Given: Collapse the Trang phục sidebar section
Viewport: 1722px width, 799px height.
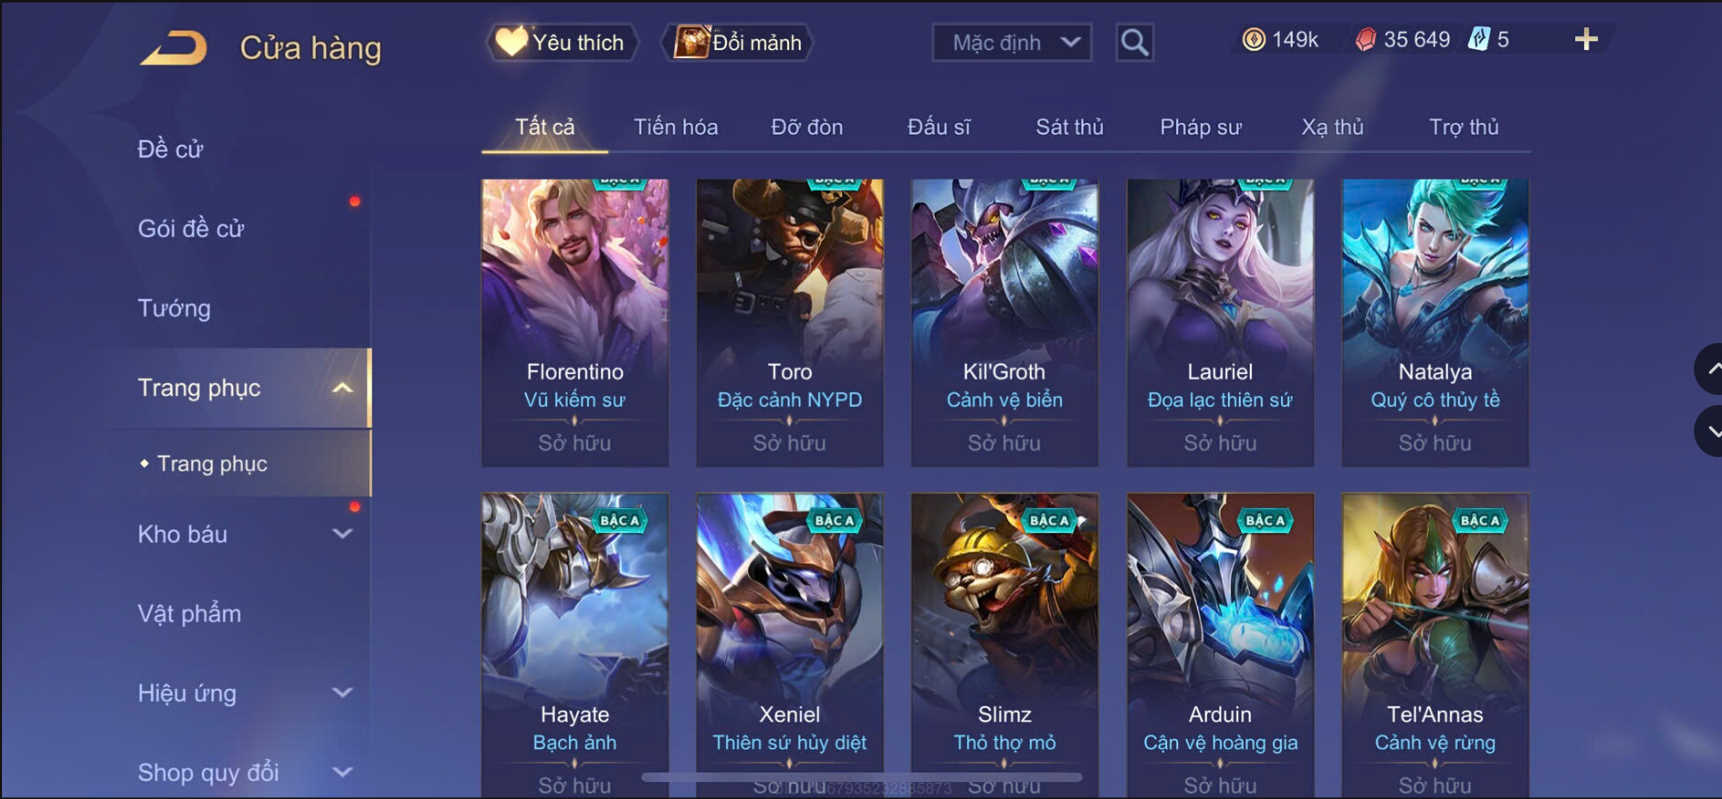Looking at the screenshot, I should point(342,388).
